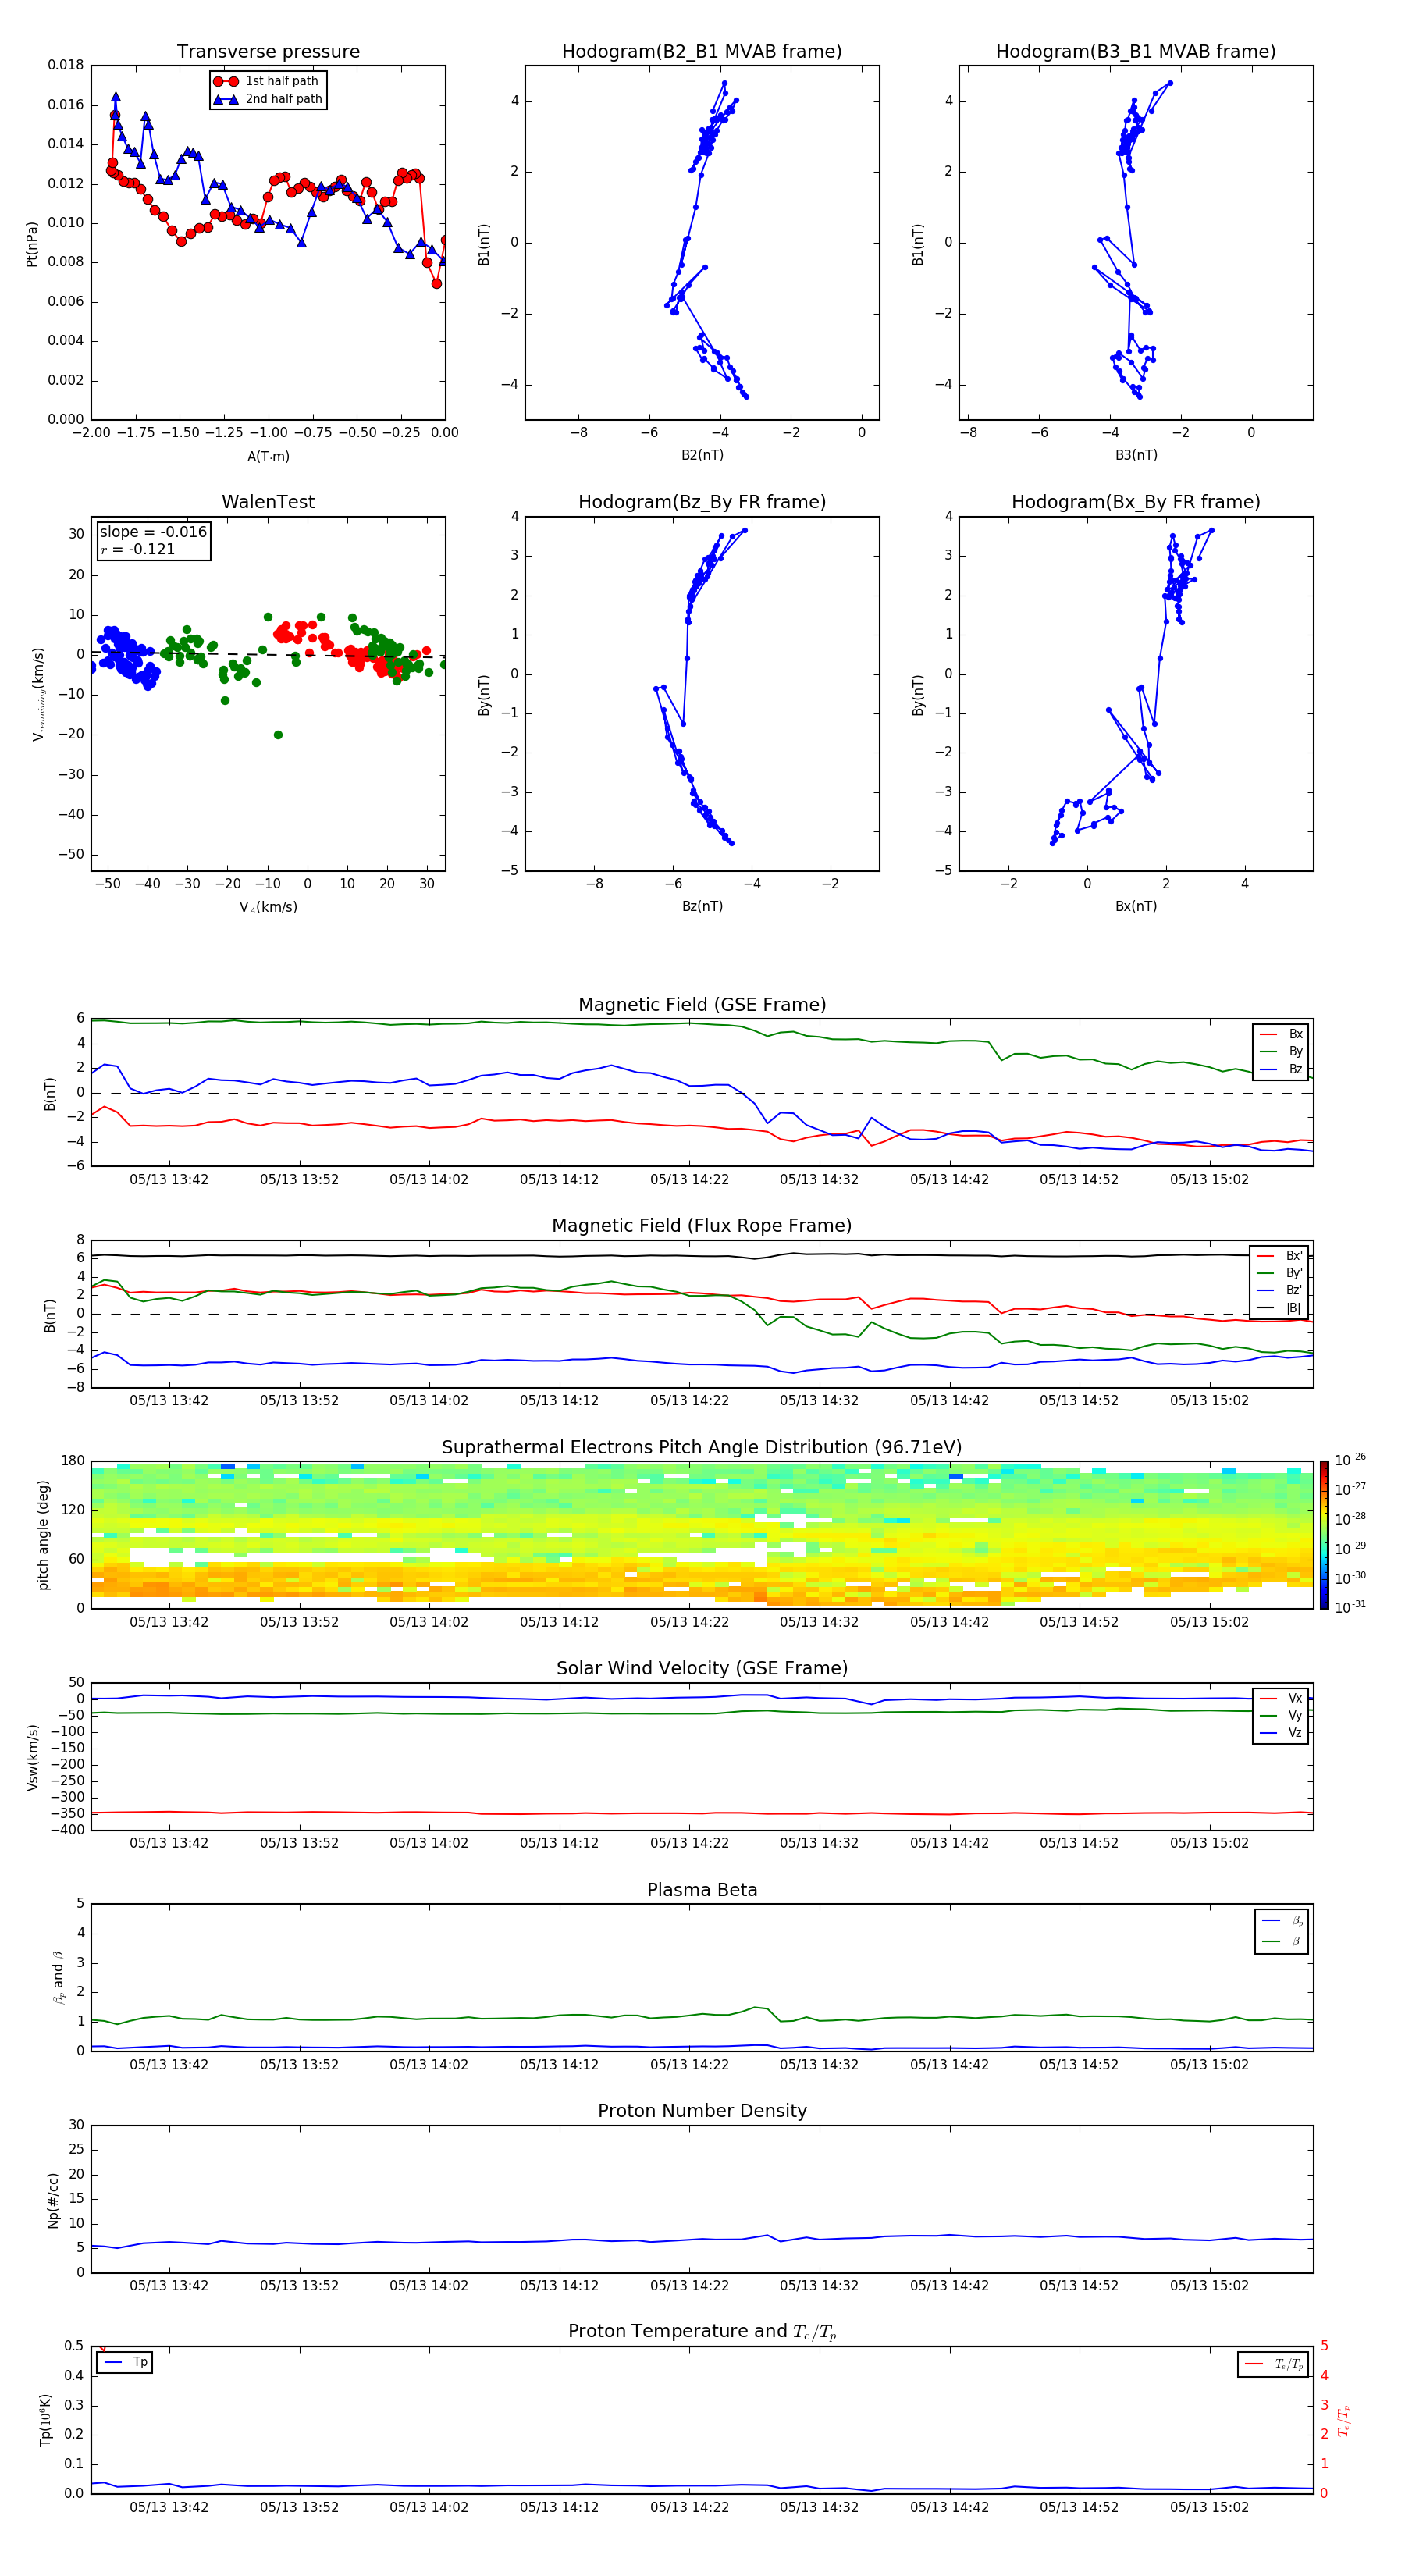Click the Tp(10^6K) y-axis label

[45, 2420]
